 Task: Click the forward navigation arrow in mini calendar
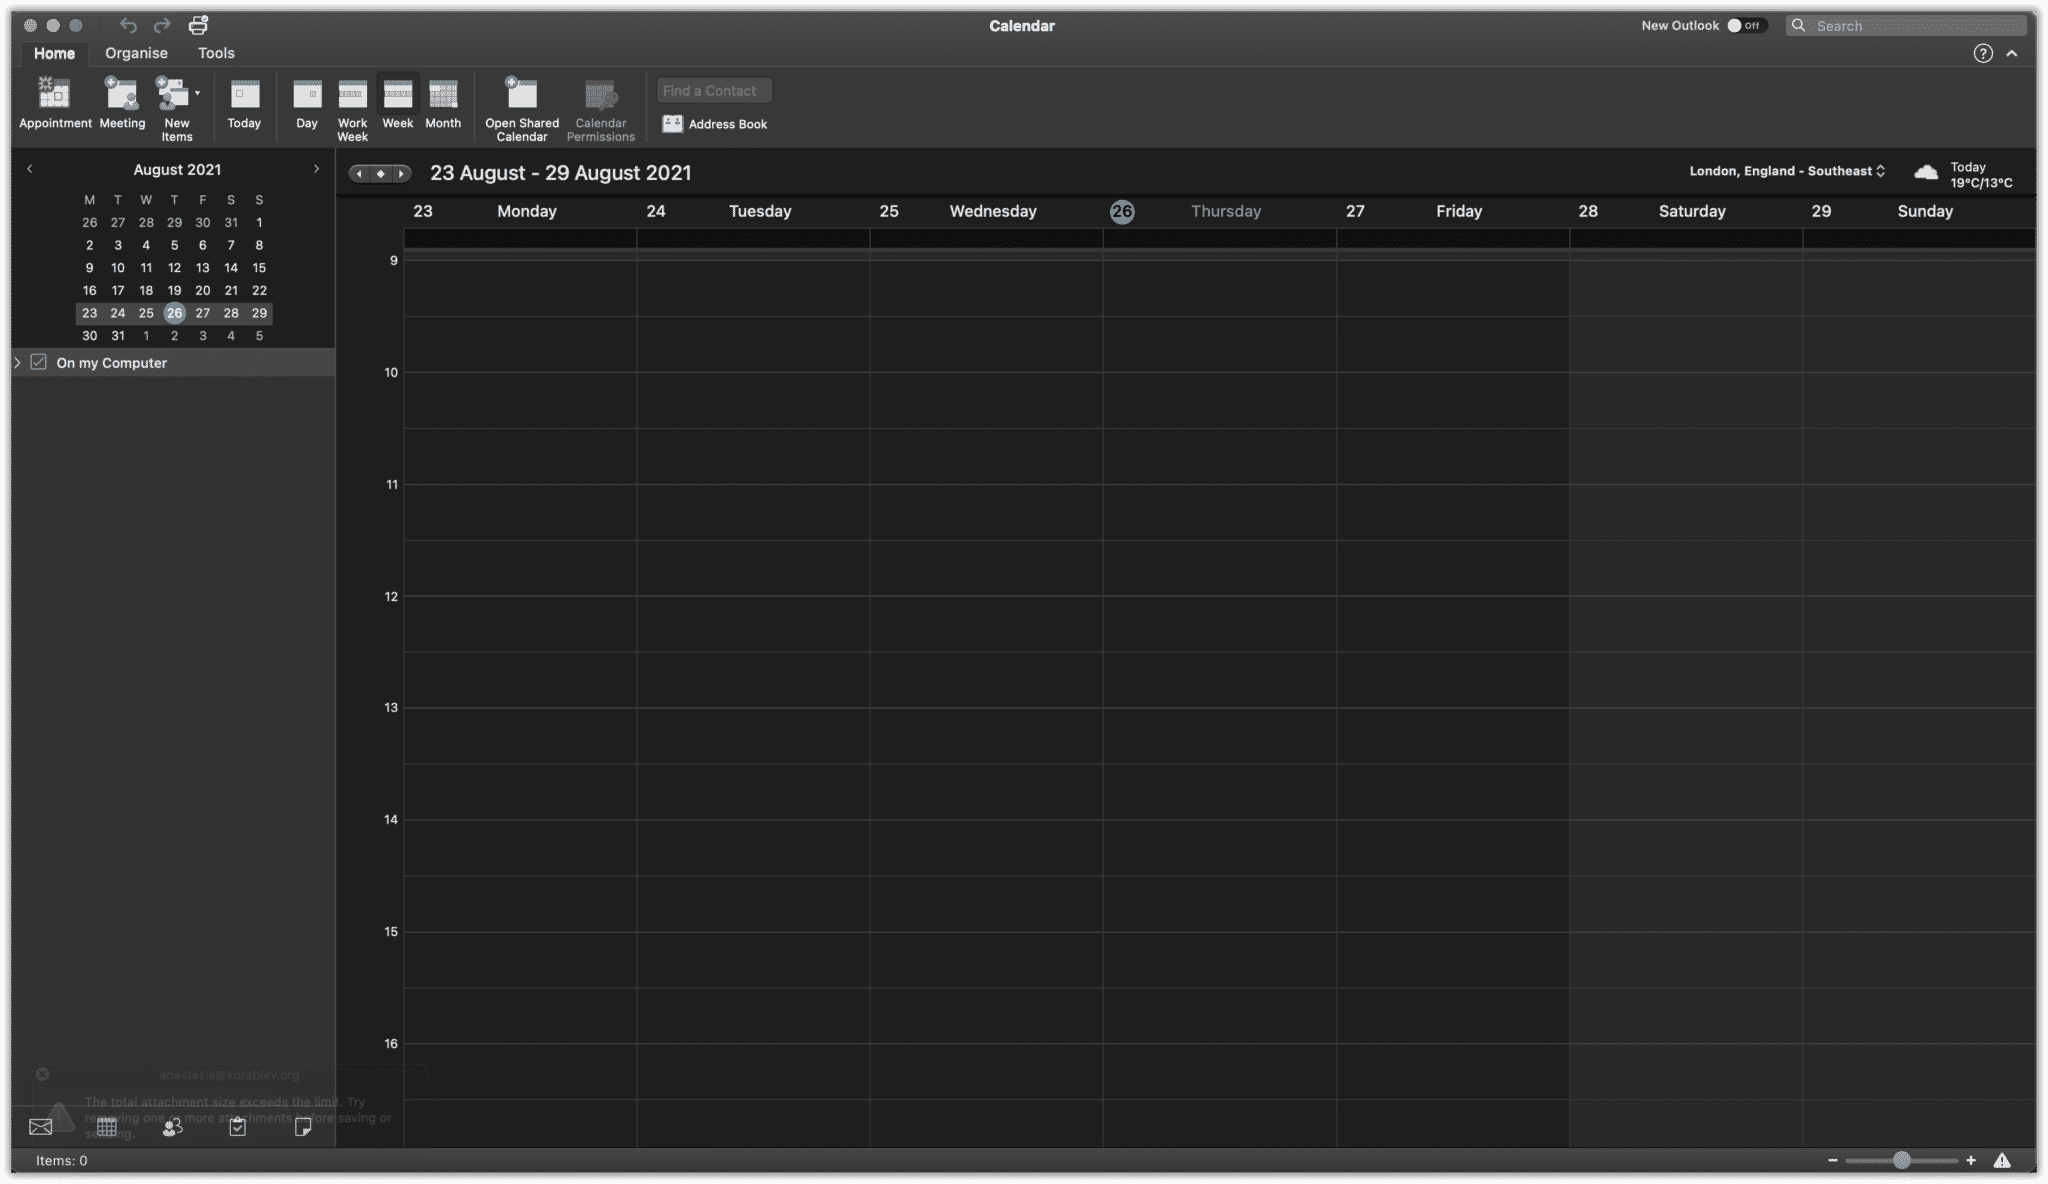(314, 169)
